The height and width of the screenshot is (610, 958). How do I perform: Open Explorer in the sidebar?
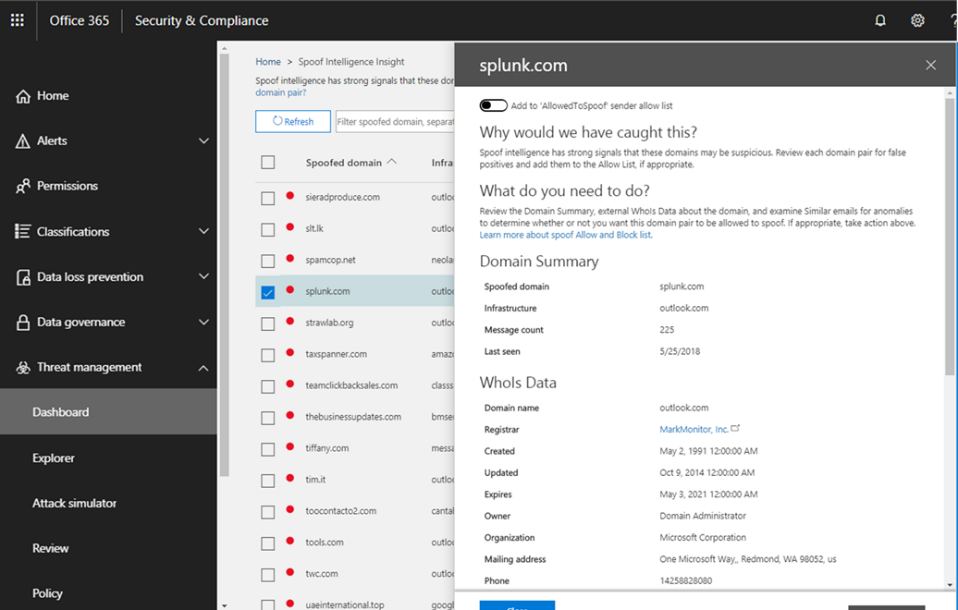pyautogui.click(x=53, y=458)
